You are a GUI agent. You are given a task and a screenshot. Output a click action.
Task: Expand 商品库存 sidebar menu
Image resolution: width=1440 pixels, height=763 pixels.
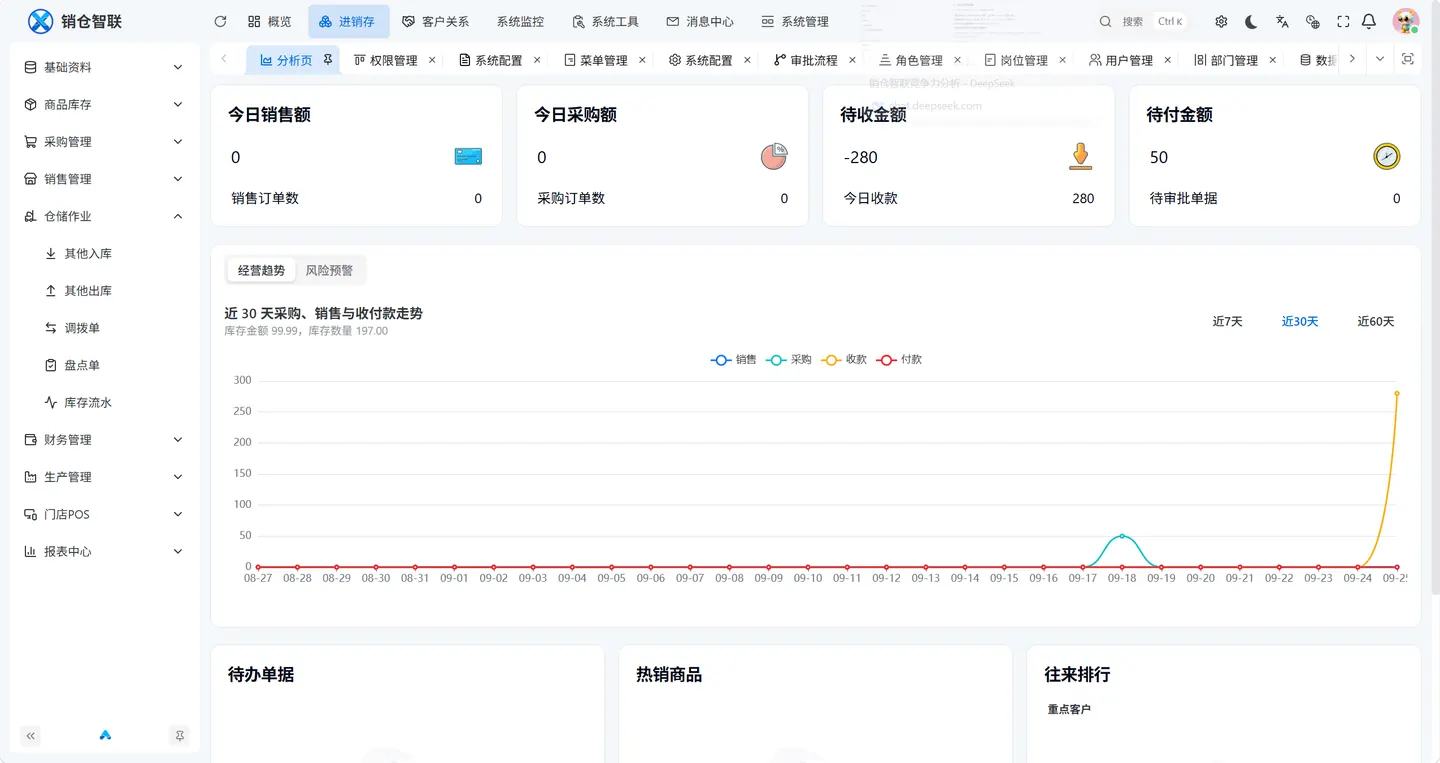(x=104, y=104)
